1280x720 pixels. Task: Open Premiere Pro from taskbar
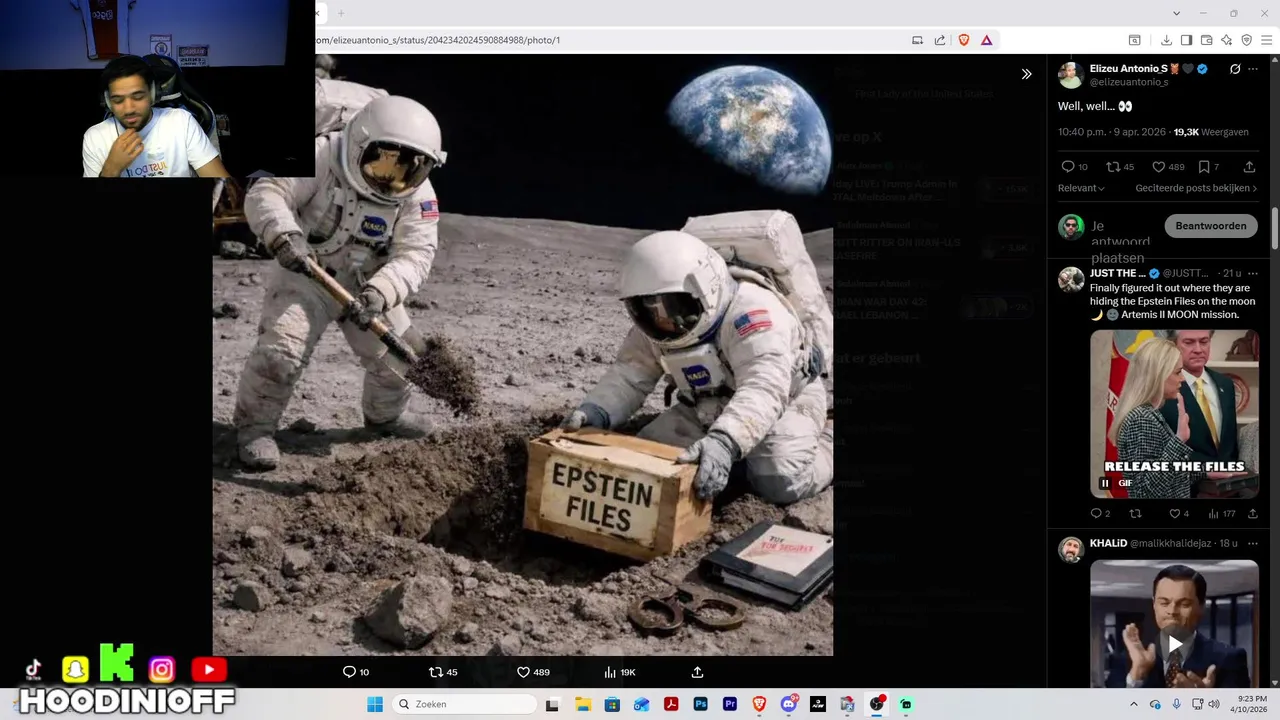[730, 704]
